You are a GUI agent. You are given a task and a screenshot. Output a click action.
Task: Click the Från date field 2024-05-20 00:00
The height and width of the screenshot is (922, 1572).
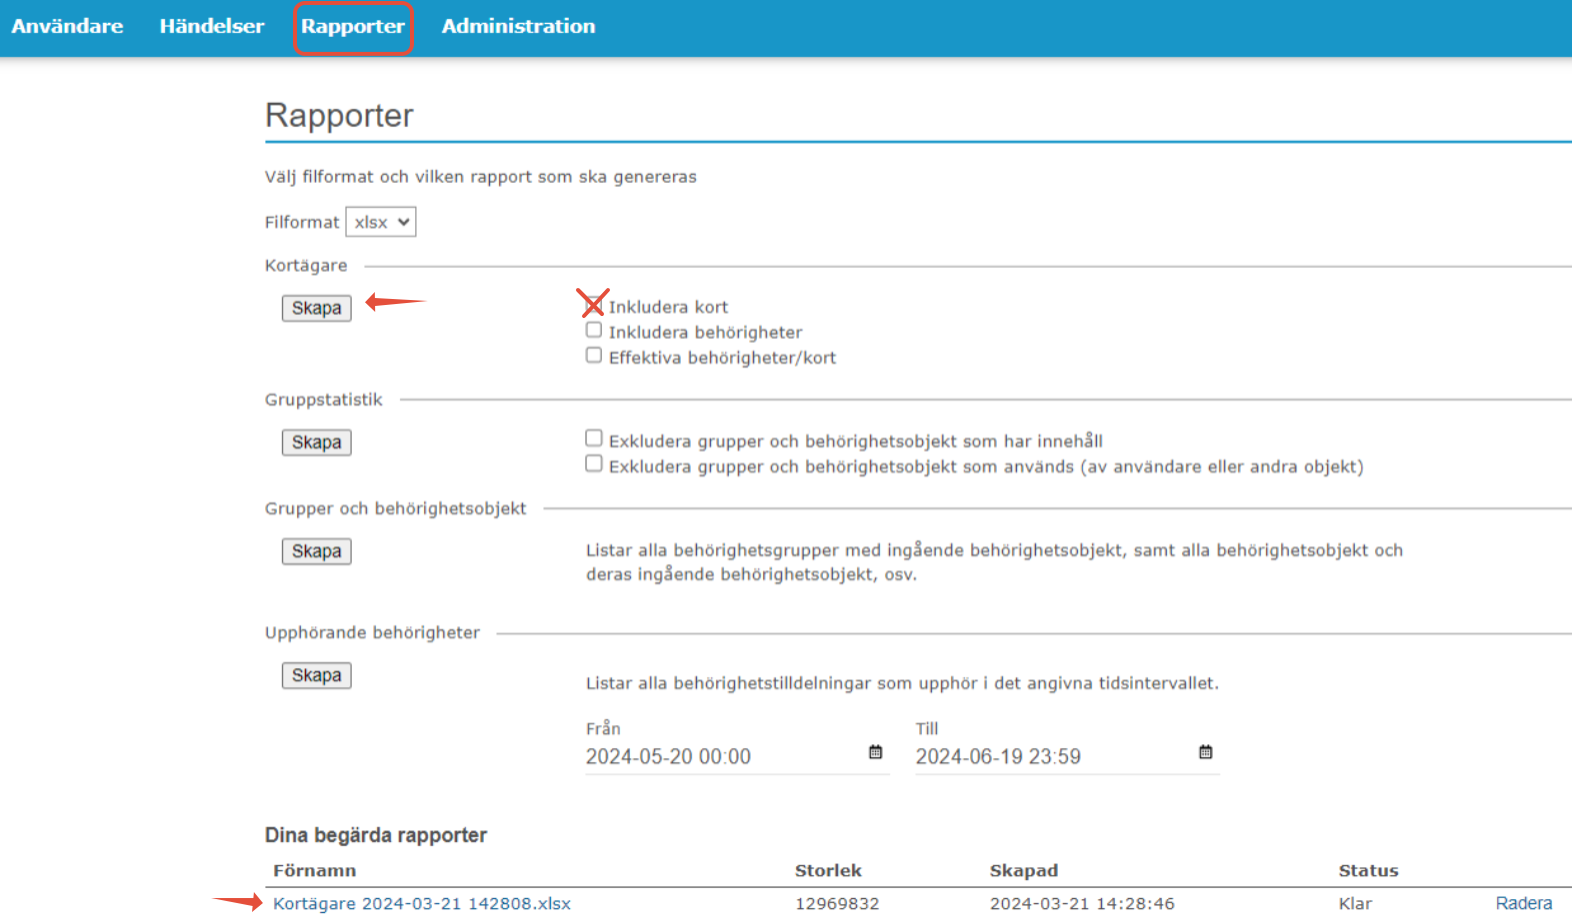737,757
